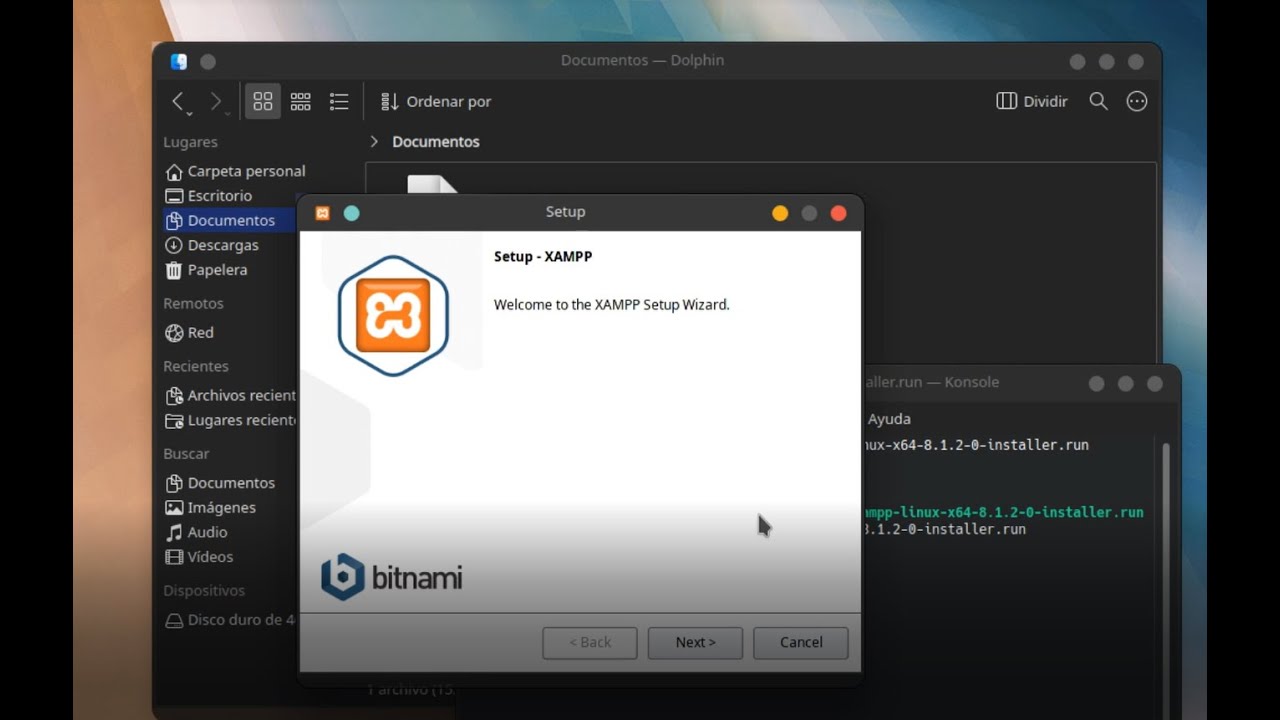Screen dimensions: 1280x720
Task: Open Ayuda menu in Konsole
Action: (889, 419)
